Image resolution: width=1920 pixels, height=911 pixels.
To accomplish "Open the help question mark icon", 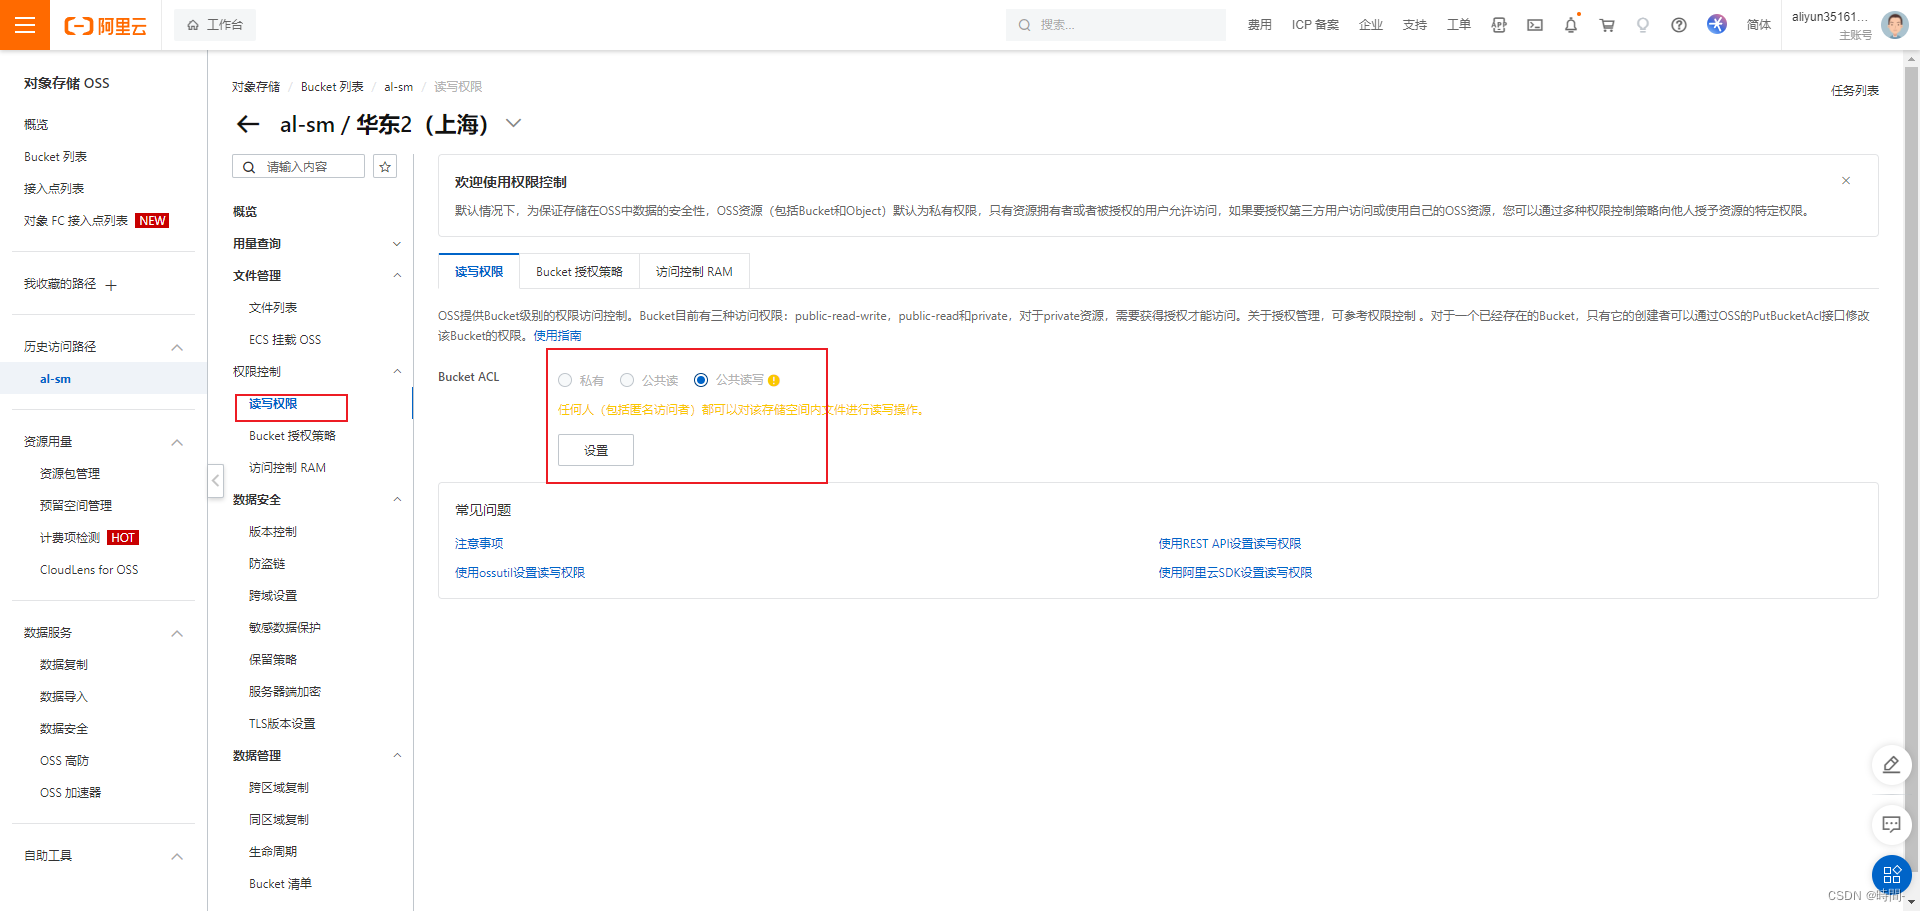I will [1678, 25].
